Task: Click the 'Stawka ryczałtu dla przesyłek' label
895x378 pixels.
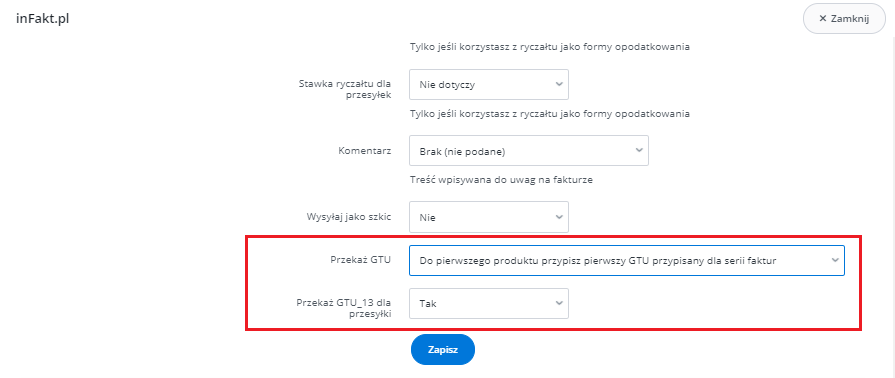Action: point(345,89)
